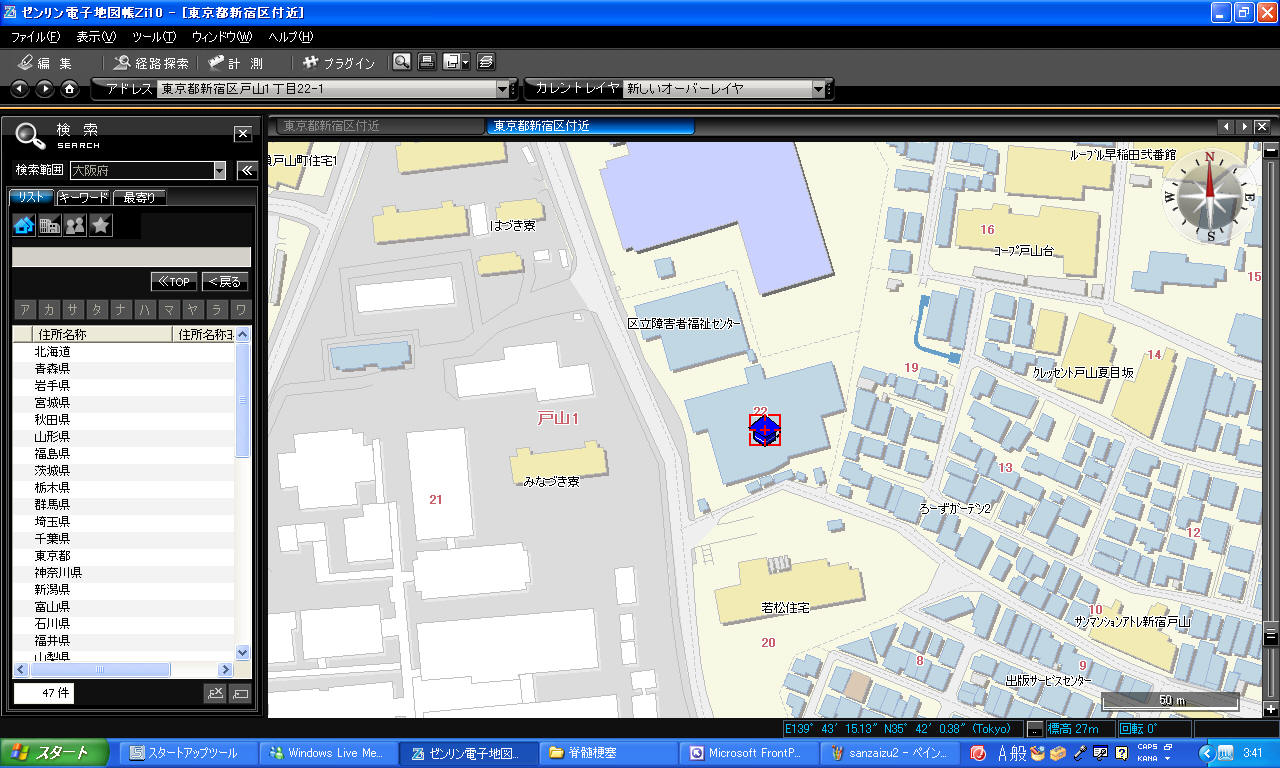
Task: Click the ワ kana filter button
Action: point(240,309)
